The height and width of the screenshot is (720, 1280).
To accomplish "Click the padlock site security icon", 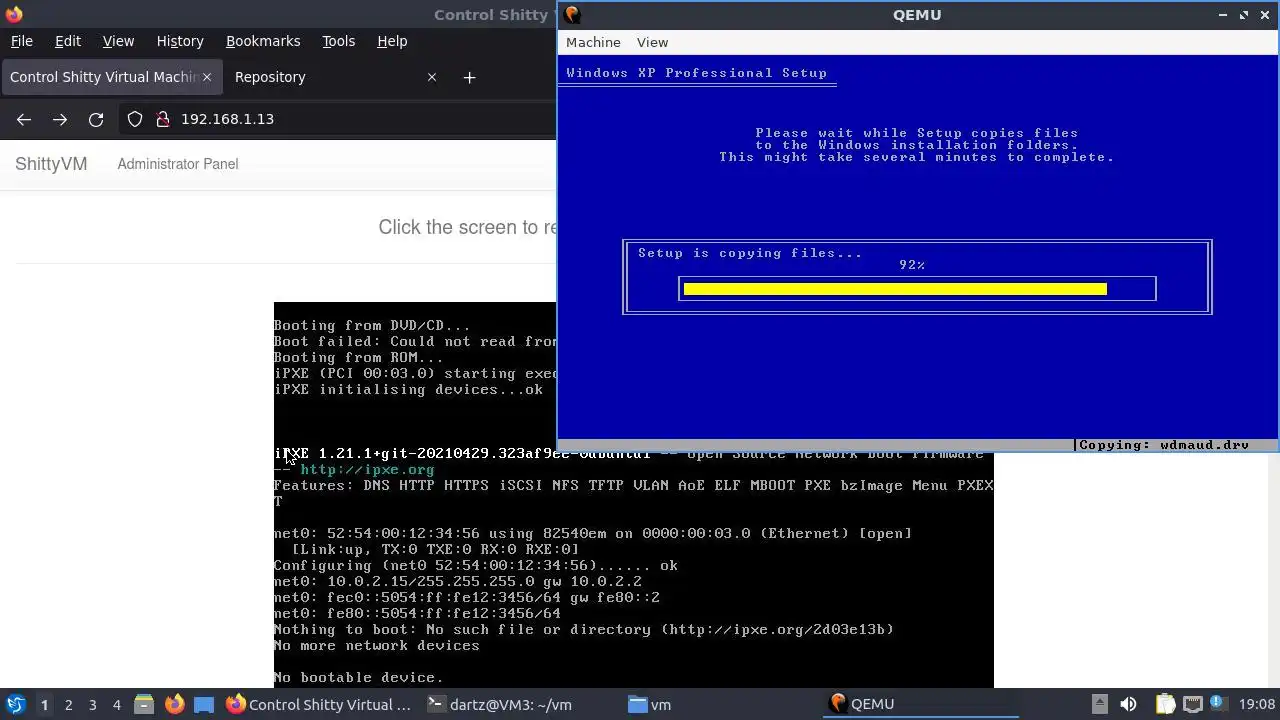I will (x=163, y=119).
